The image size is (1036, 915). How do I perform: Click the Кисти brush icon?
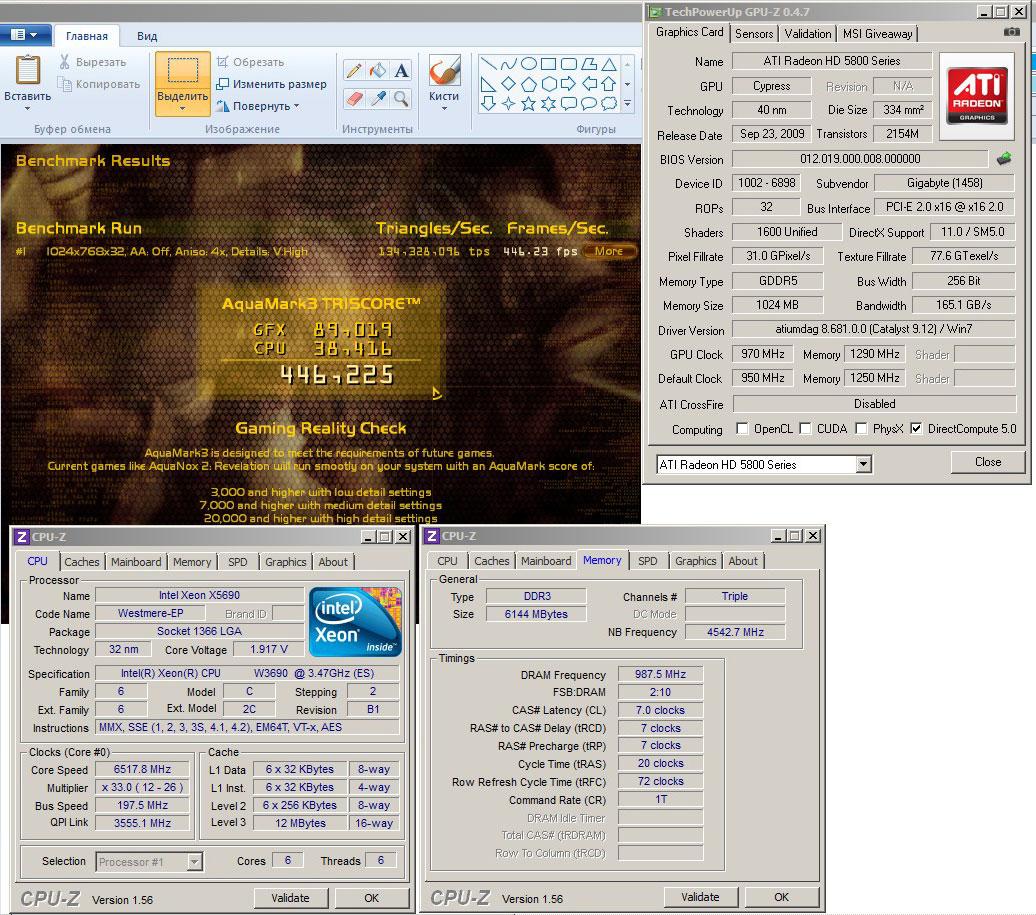point(444,71)
